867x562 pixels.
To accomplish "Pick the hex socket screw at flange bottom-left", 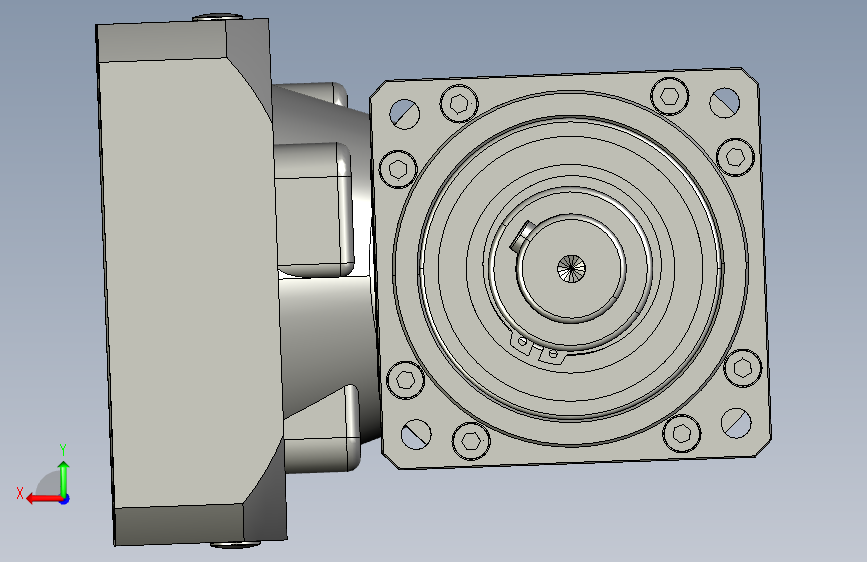I will [x=471, y=441].
